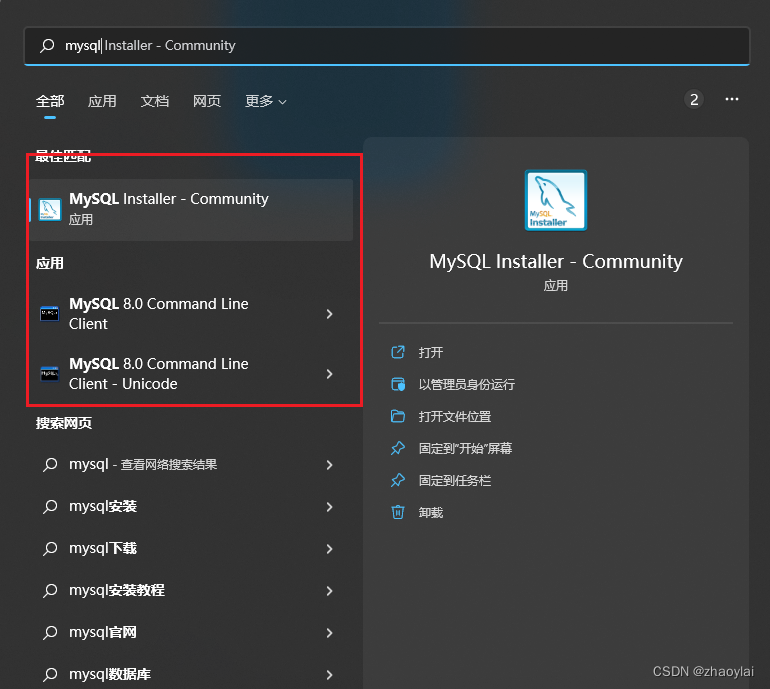Expand arrow for Command Line Client - Unicode
This screenshot has width=770, height=689.
(x=330, y=374)
